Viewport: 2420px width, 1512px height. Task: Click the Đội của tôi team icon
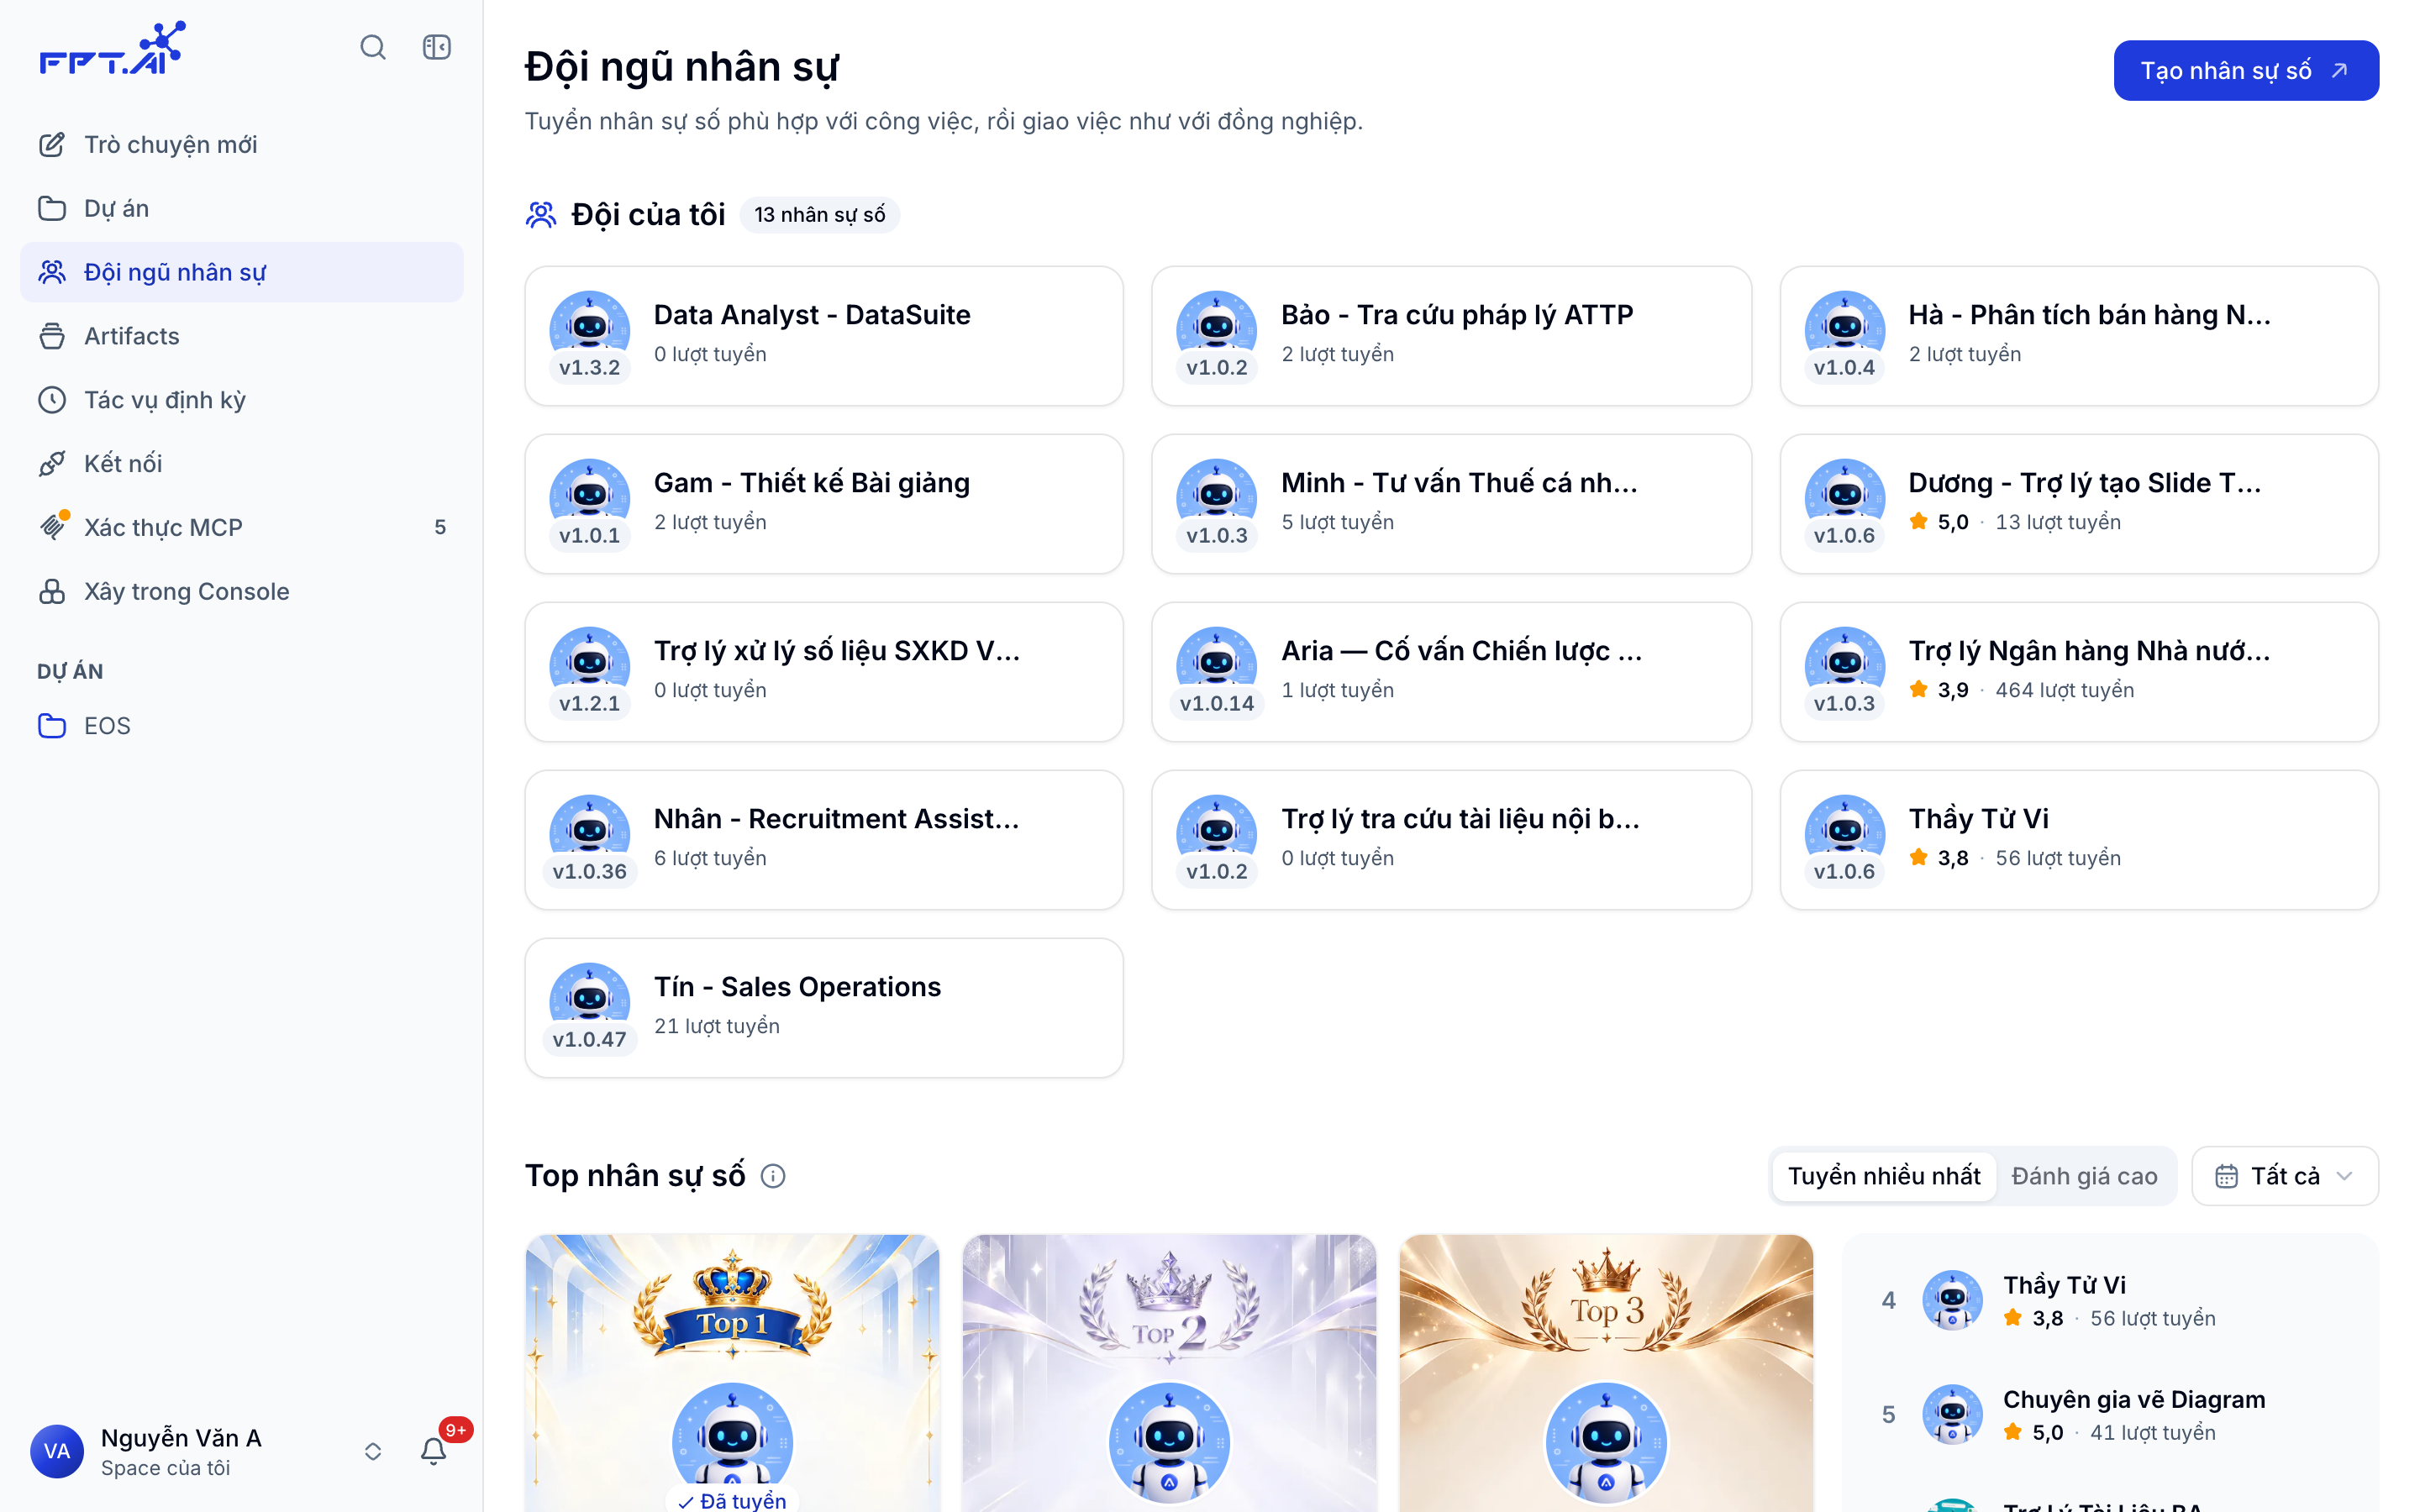[541, 215]
